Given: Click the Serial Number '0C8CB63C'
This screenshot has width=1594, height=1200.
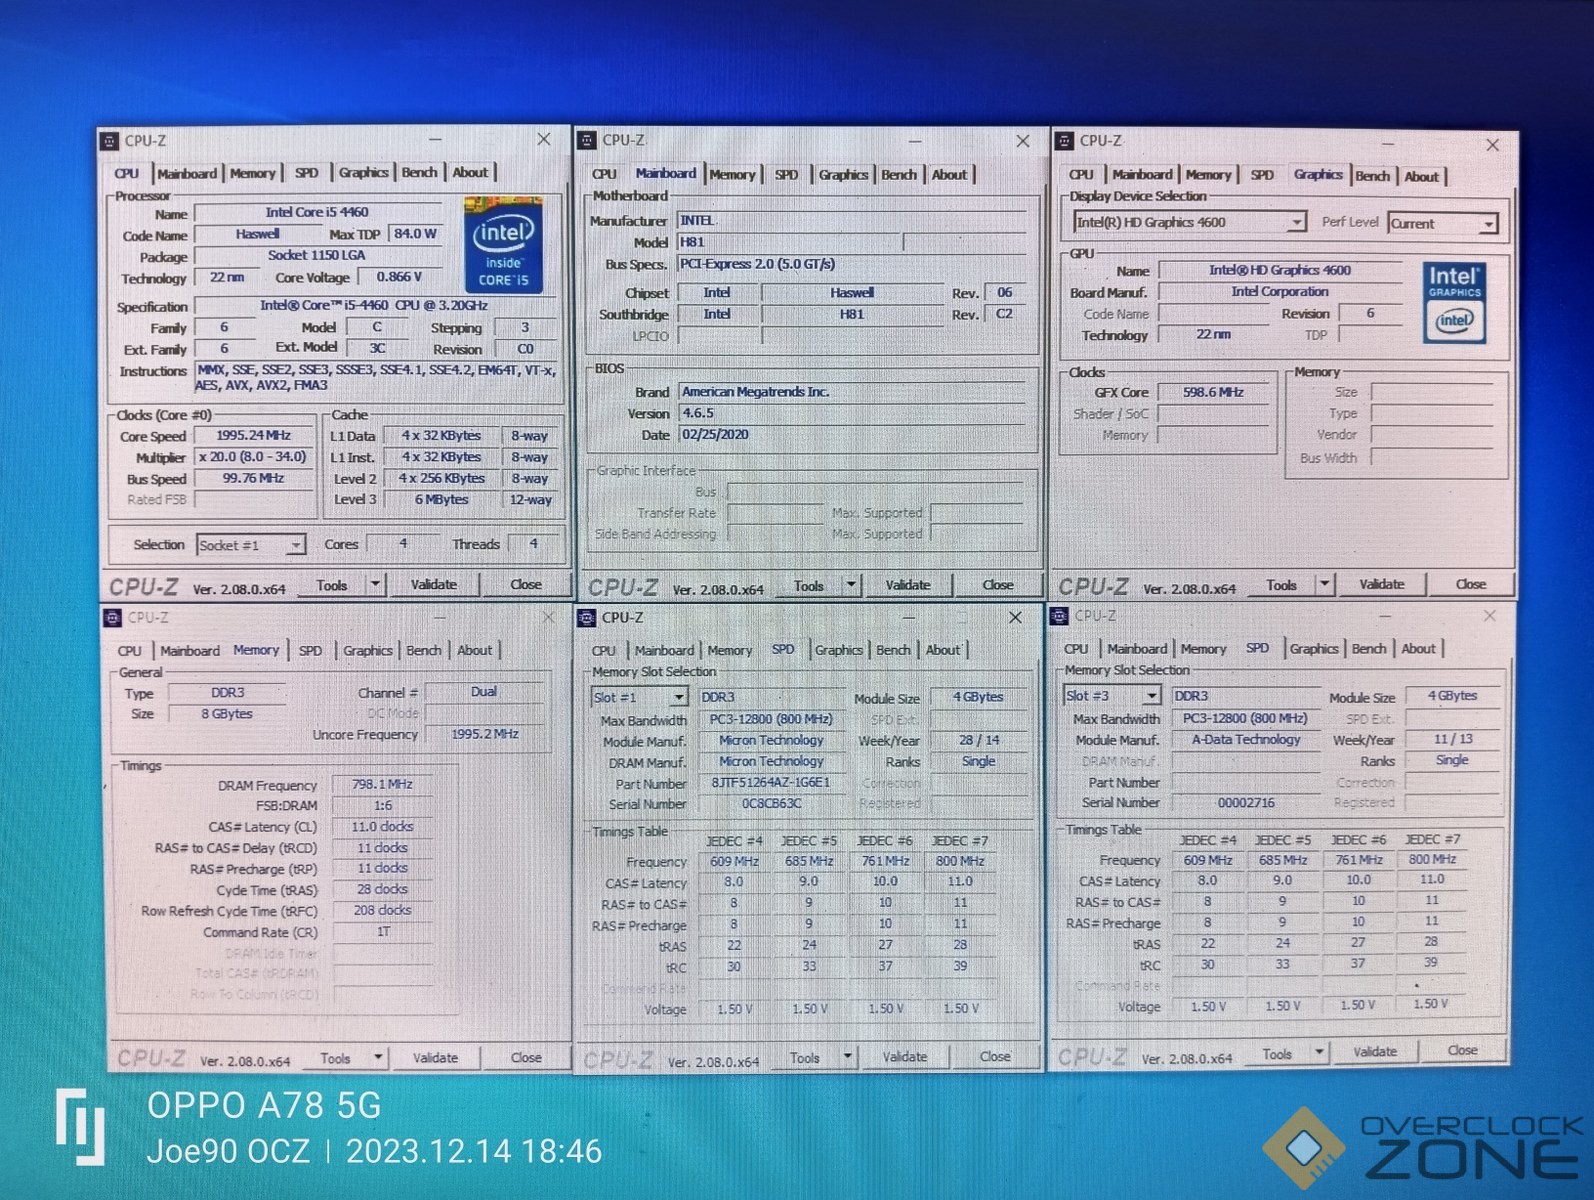Looking at the screenshot, I should (x=770, y=804).
